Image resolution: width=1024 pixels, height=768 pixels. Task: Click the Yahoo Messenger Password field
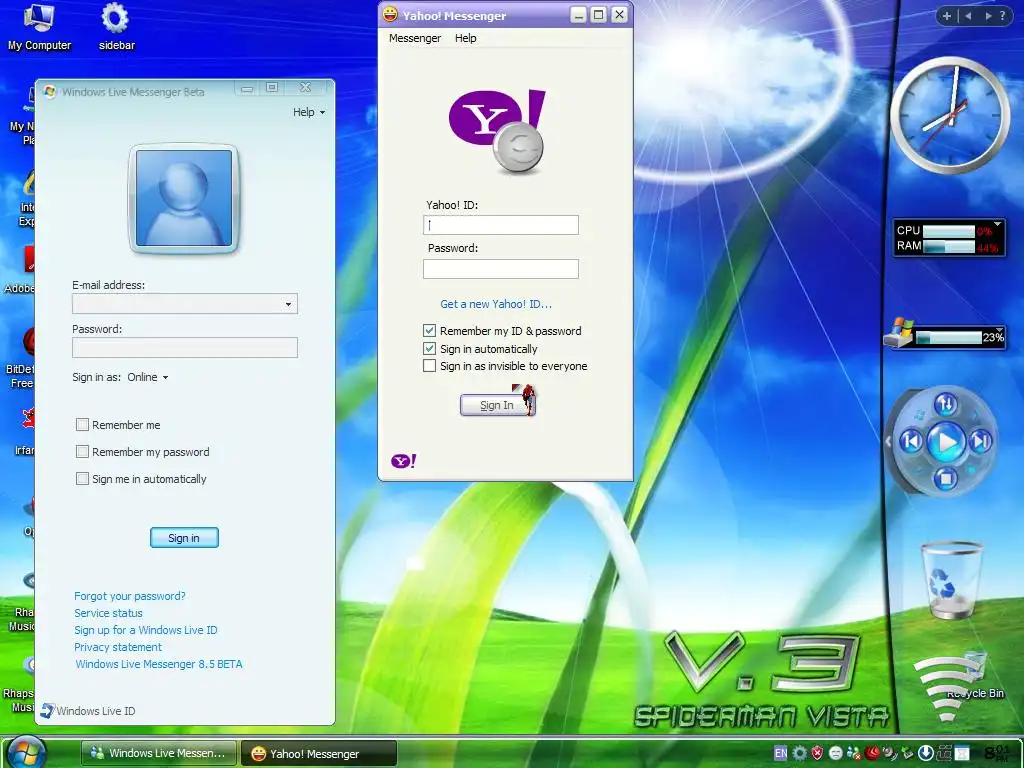click(501, 268)
